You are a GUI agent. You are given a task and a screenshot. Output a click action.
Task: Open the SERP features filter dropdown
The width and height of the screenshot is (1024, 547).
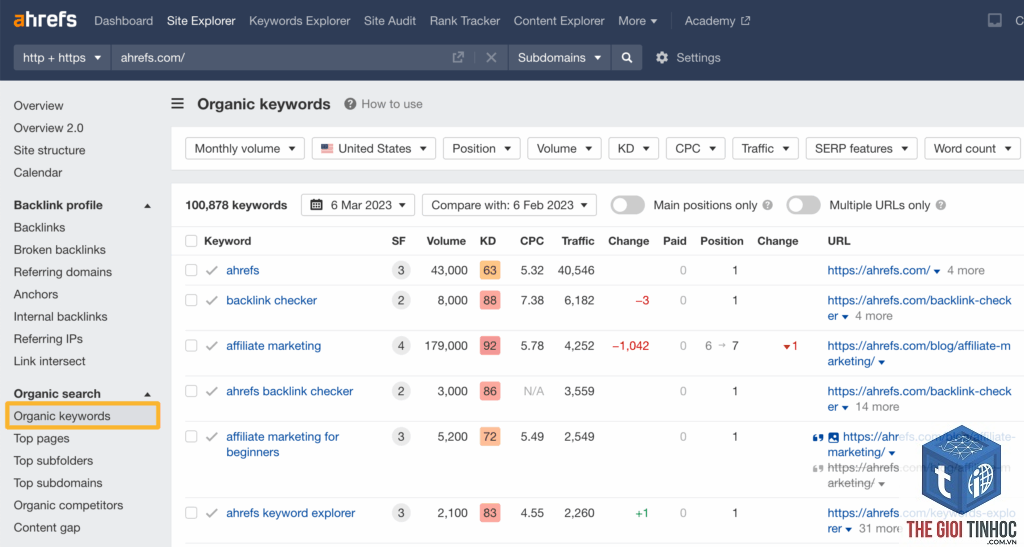point(861,149)
